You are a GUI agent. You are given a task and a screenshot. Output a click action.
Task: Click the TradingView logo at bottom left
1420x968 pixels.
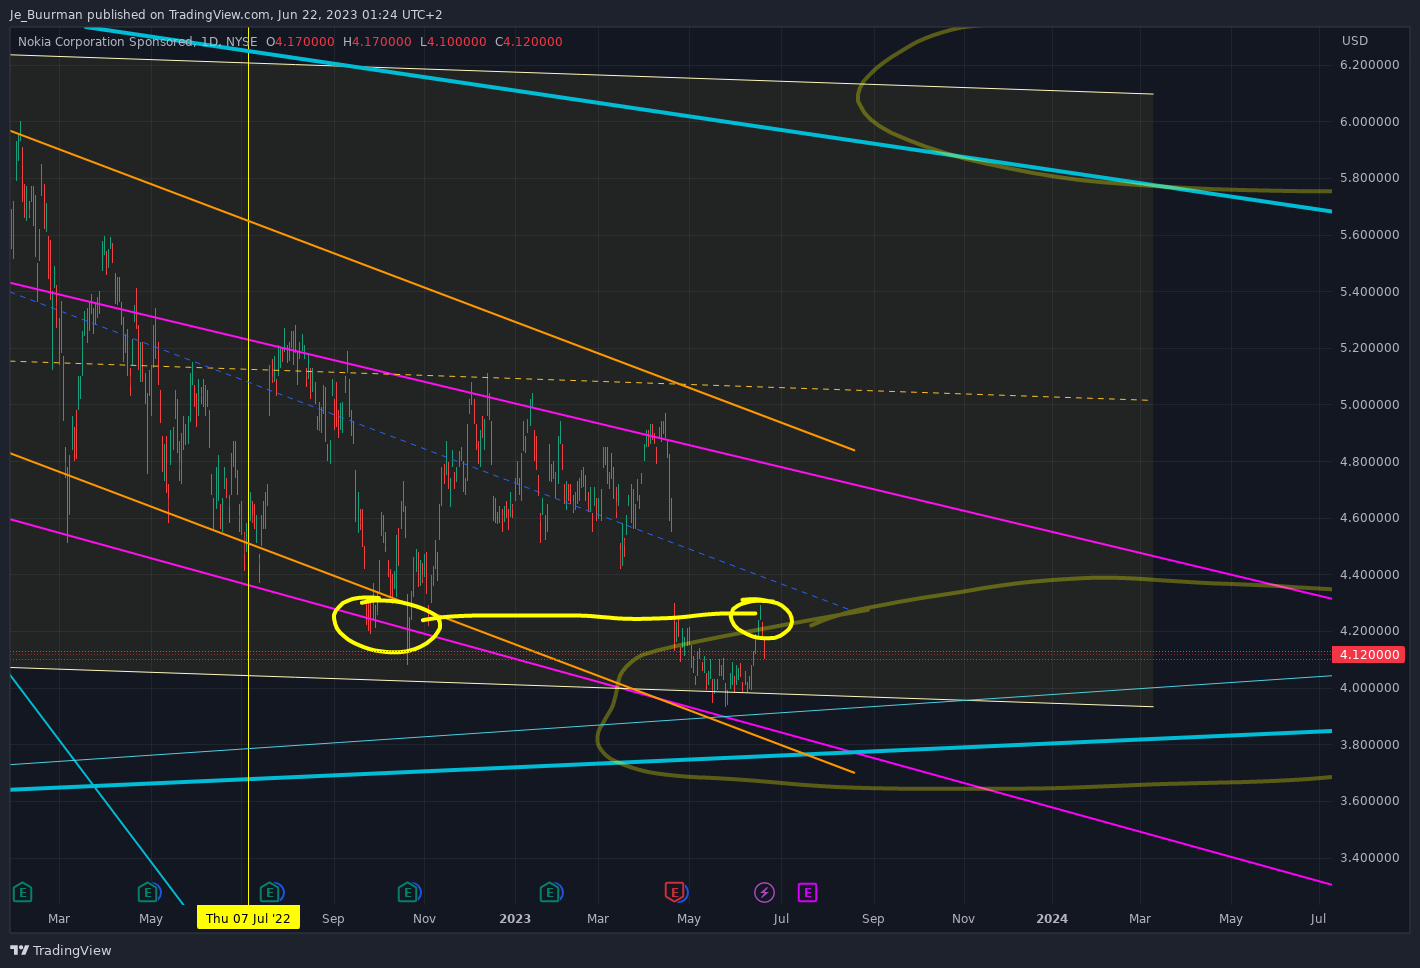click(x=61, y=950)
